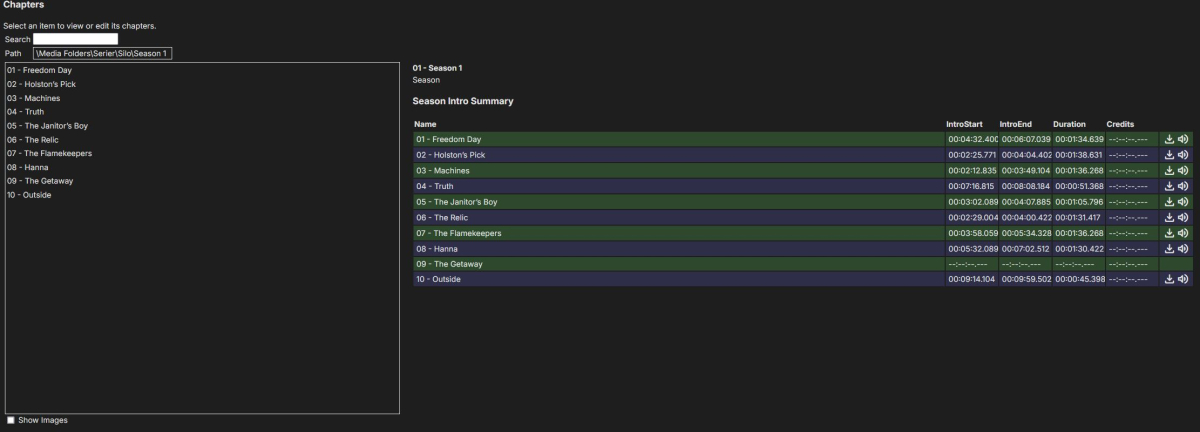Click download icon for The Janitor's Boy row
This screenshot has width=1200, height=432.
click(1170, 202)
